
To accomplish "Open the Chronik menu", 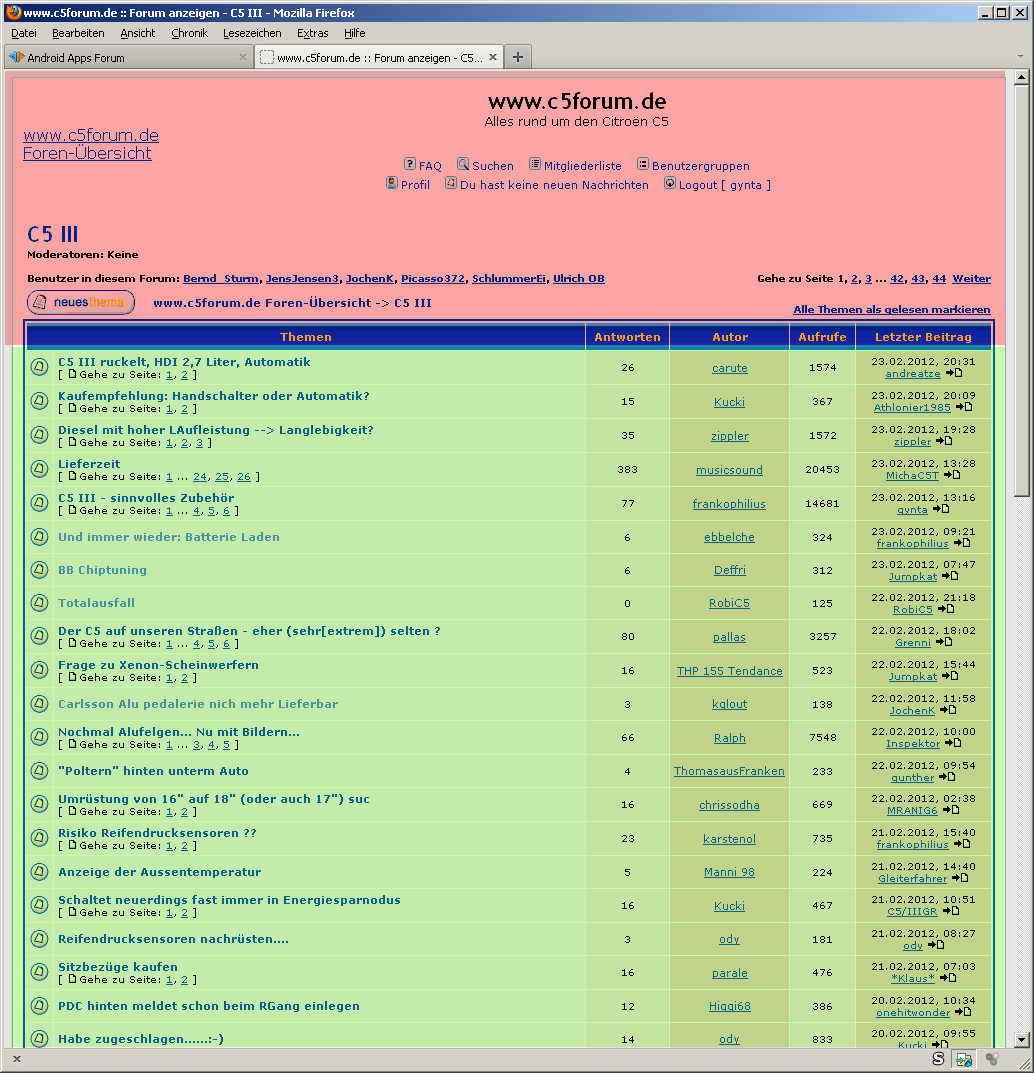I will (189, 33).
